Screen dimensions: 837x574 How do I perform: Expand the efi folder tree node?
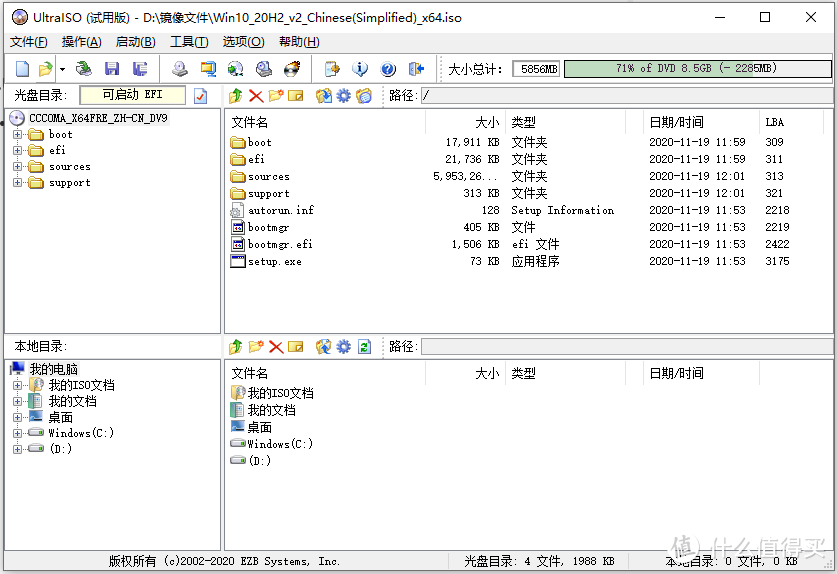[18, 151]
